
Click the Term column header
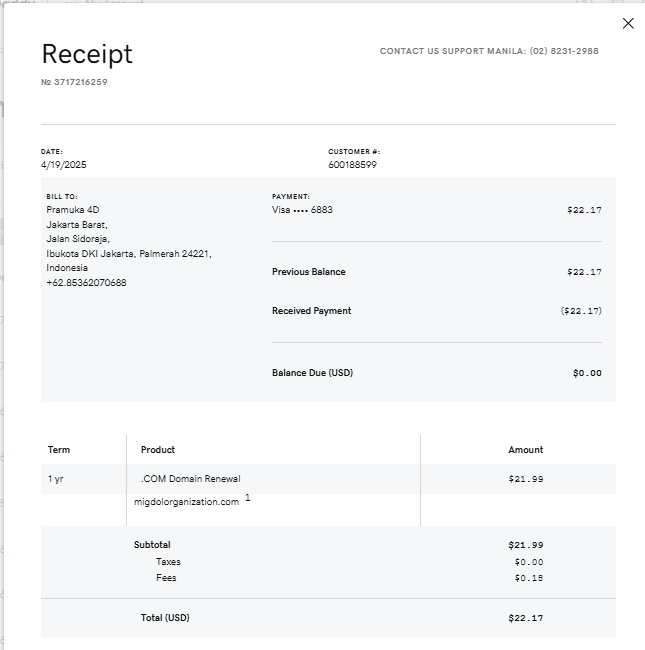(59, 450)
